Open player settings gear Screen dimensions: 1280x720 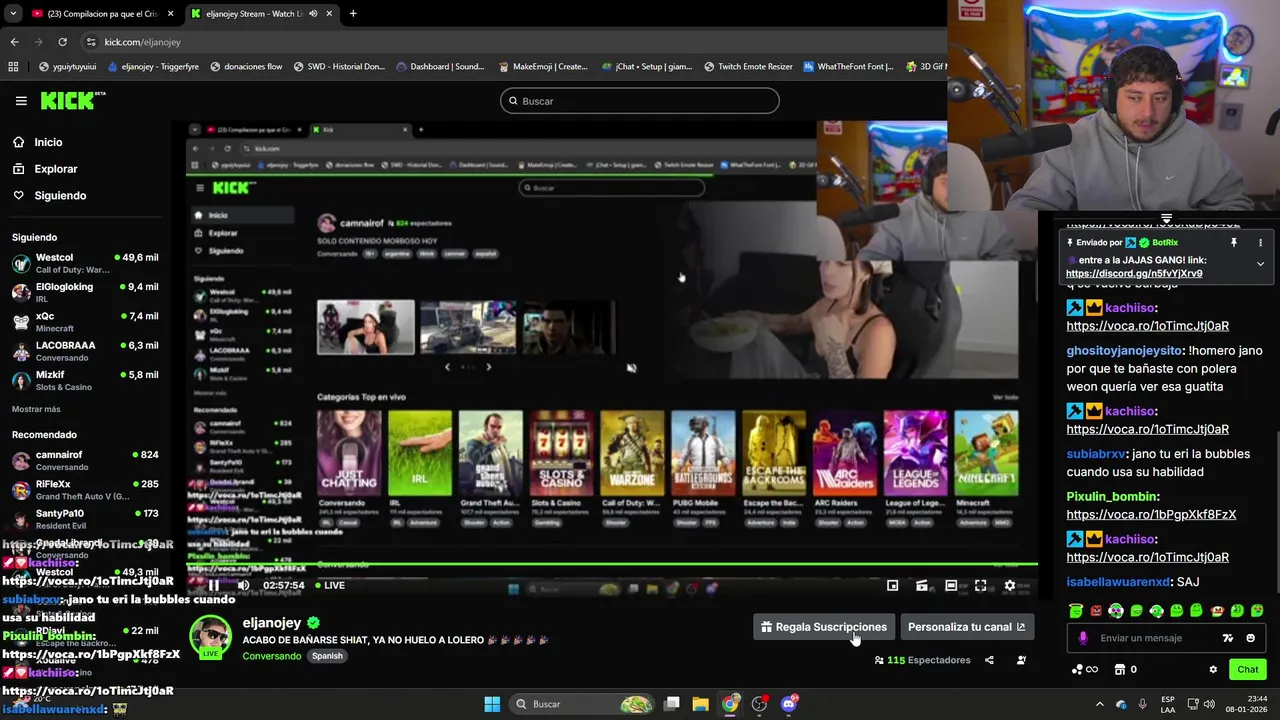click(x=1010, y=585)
